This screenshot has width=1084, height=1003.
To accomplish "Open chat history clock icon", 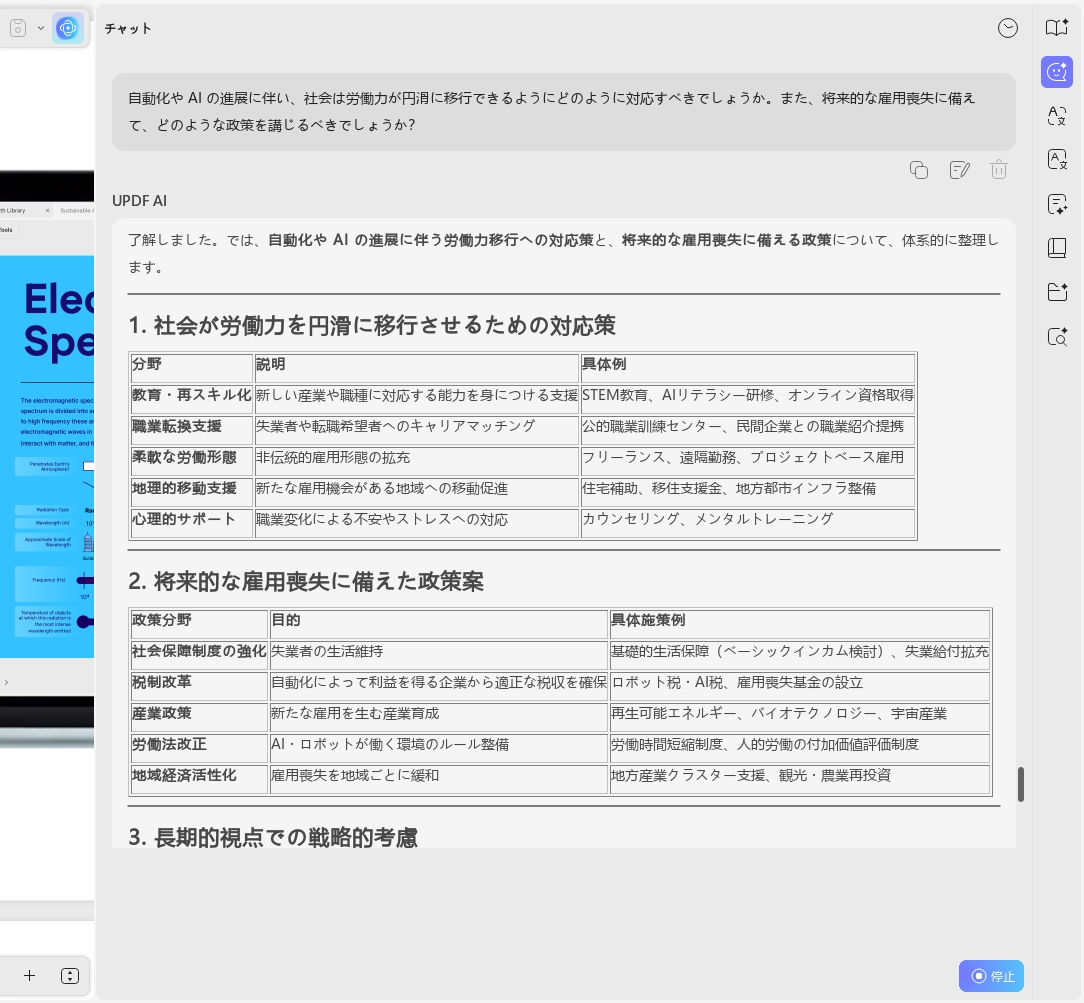I will tap(1007, 28).
